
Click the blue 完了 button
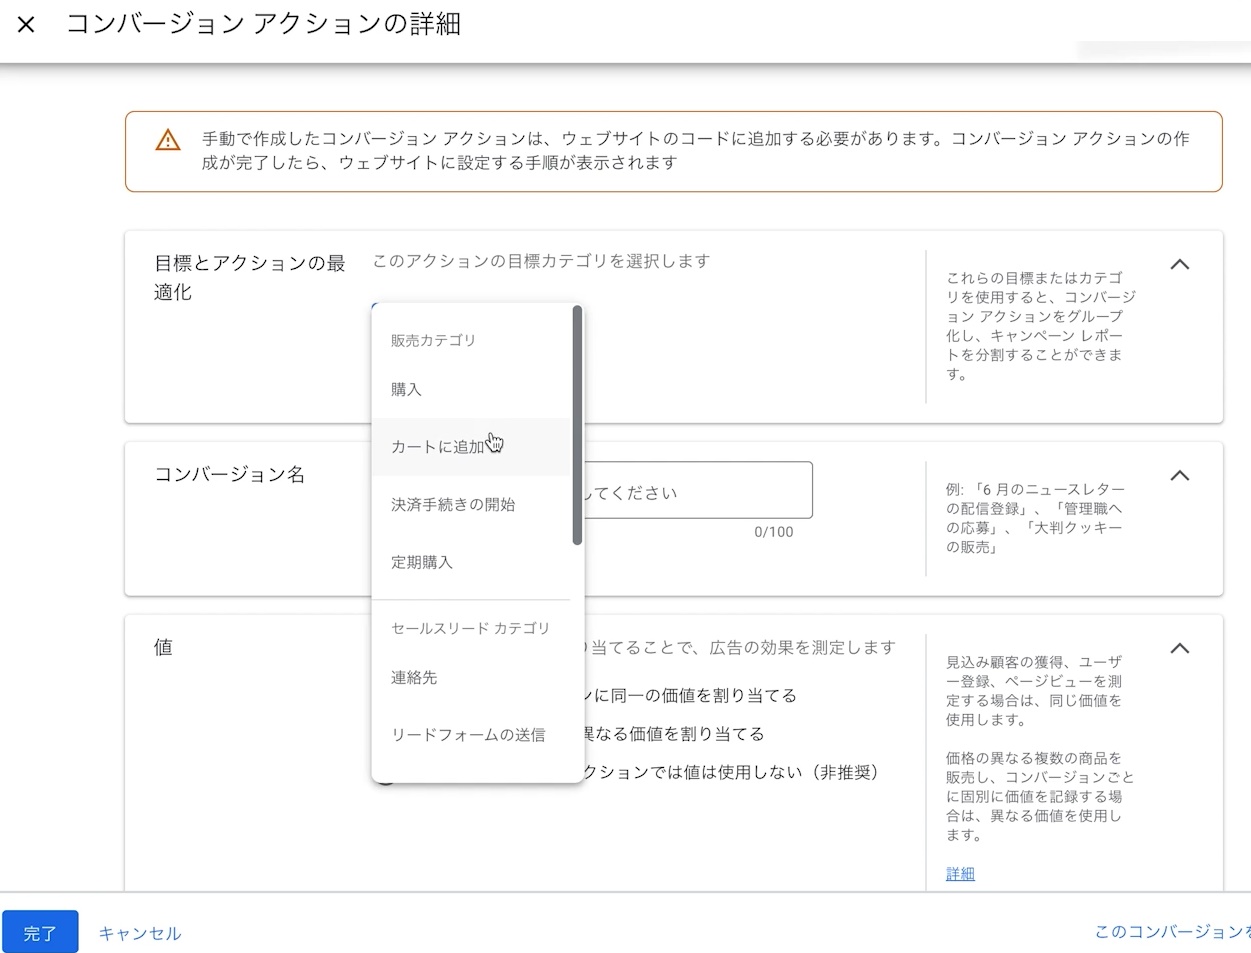coord(40,932)
